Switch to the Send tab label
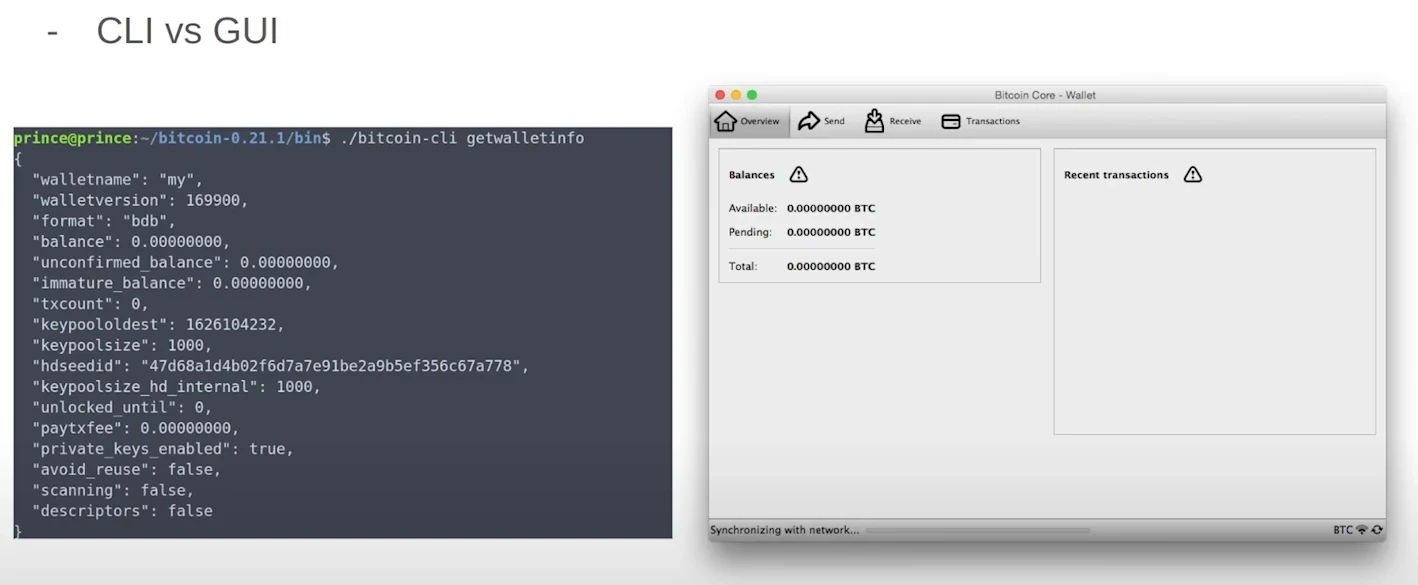Screen dimensions: 1418x585 tap(834, 122)
